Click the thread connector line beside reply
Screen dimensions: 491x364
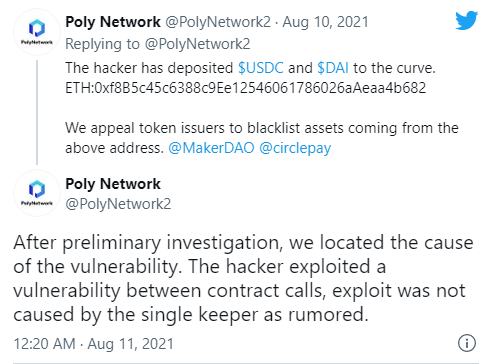click(x=37, y=112)
